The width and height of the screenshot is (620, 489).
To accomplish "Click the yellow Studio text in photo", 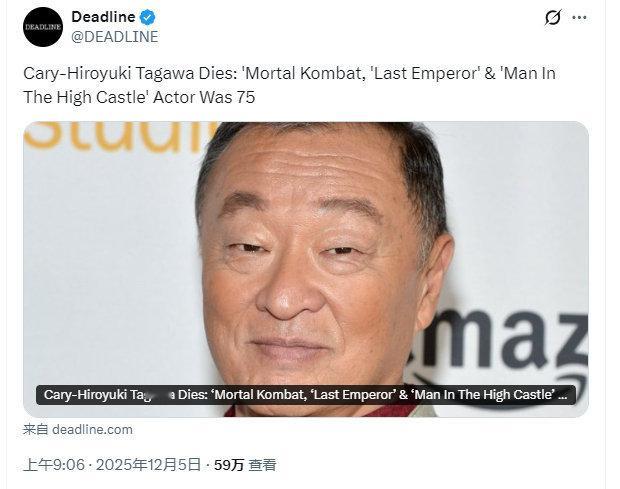I will (x=119, y=138).
